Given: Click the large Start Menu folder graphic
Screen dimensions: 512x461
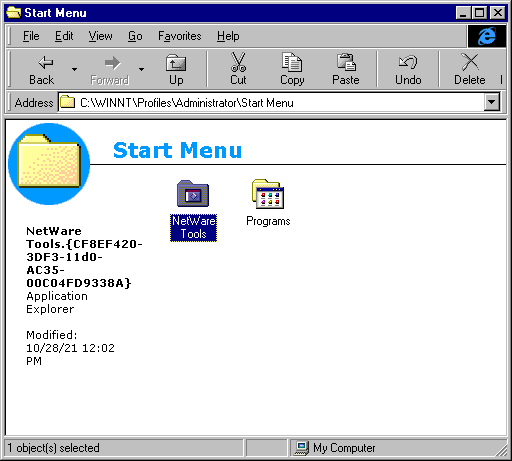Looking at the screenshot, I should point(49,164).
